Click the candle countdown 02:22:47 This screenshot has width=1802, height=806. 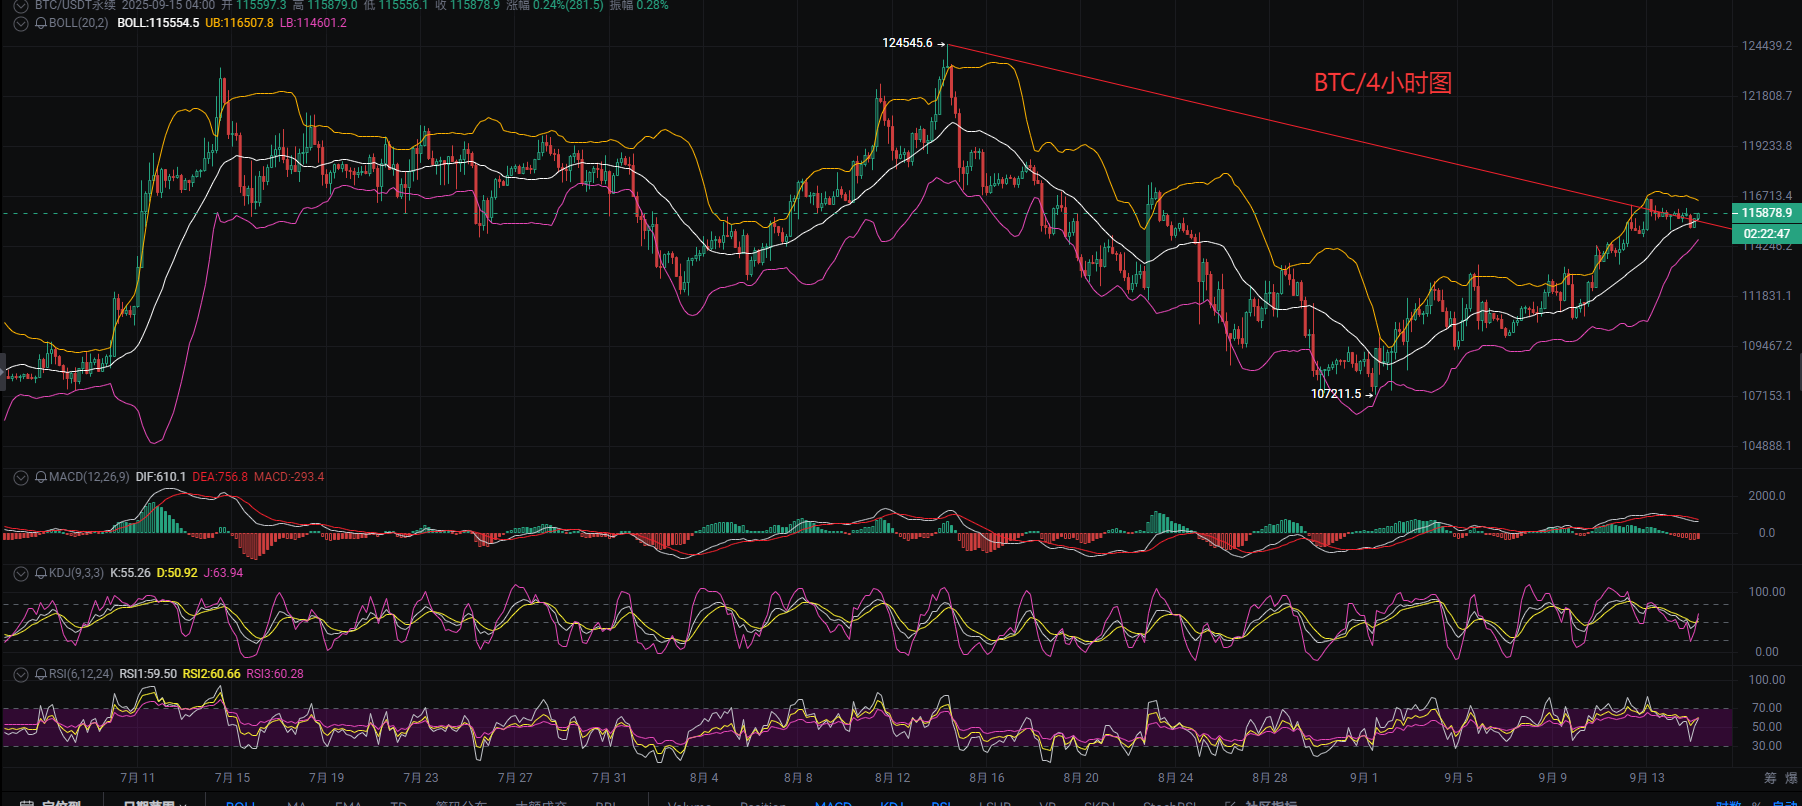coord(1766,234)
